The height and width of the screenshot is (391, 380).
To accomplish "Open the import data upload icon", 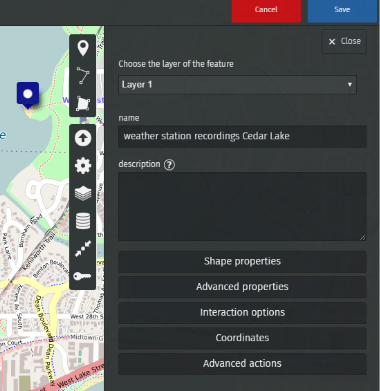I will pyautogui.click(x=83, y=138).
